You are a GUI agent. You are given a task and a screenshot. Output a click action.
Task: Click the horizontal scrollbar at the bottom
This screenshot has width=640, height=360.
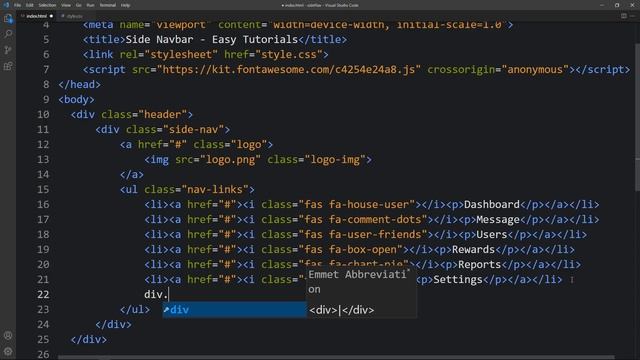tap(336, 358)
